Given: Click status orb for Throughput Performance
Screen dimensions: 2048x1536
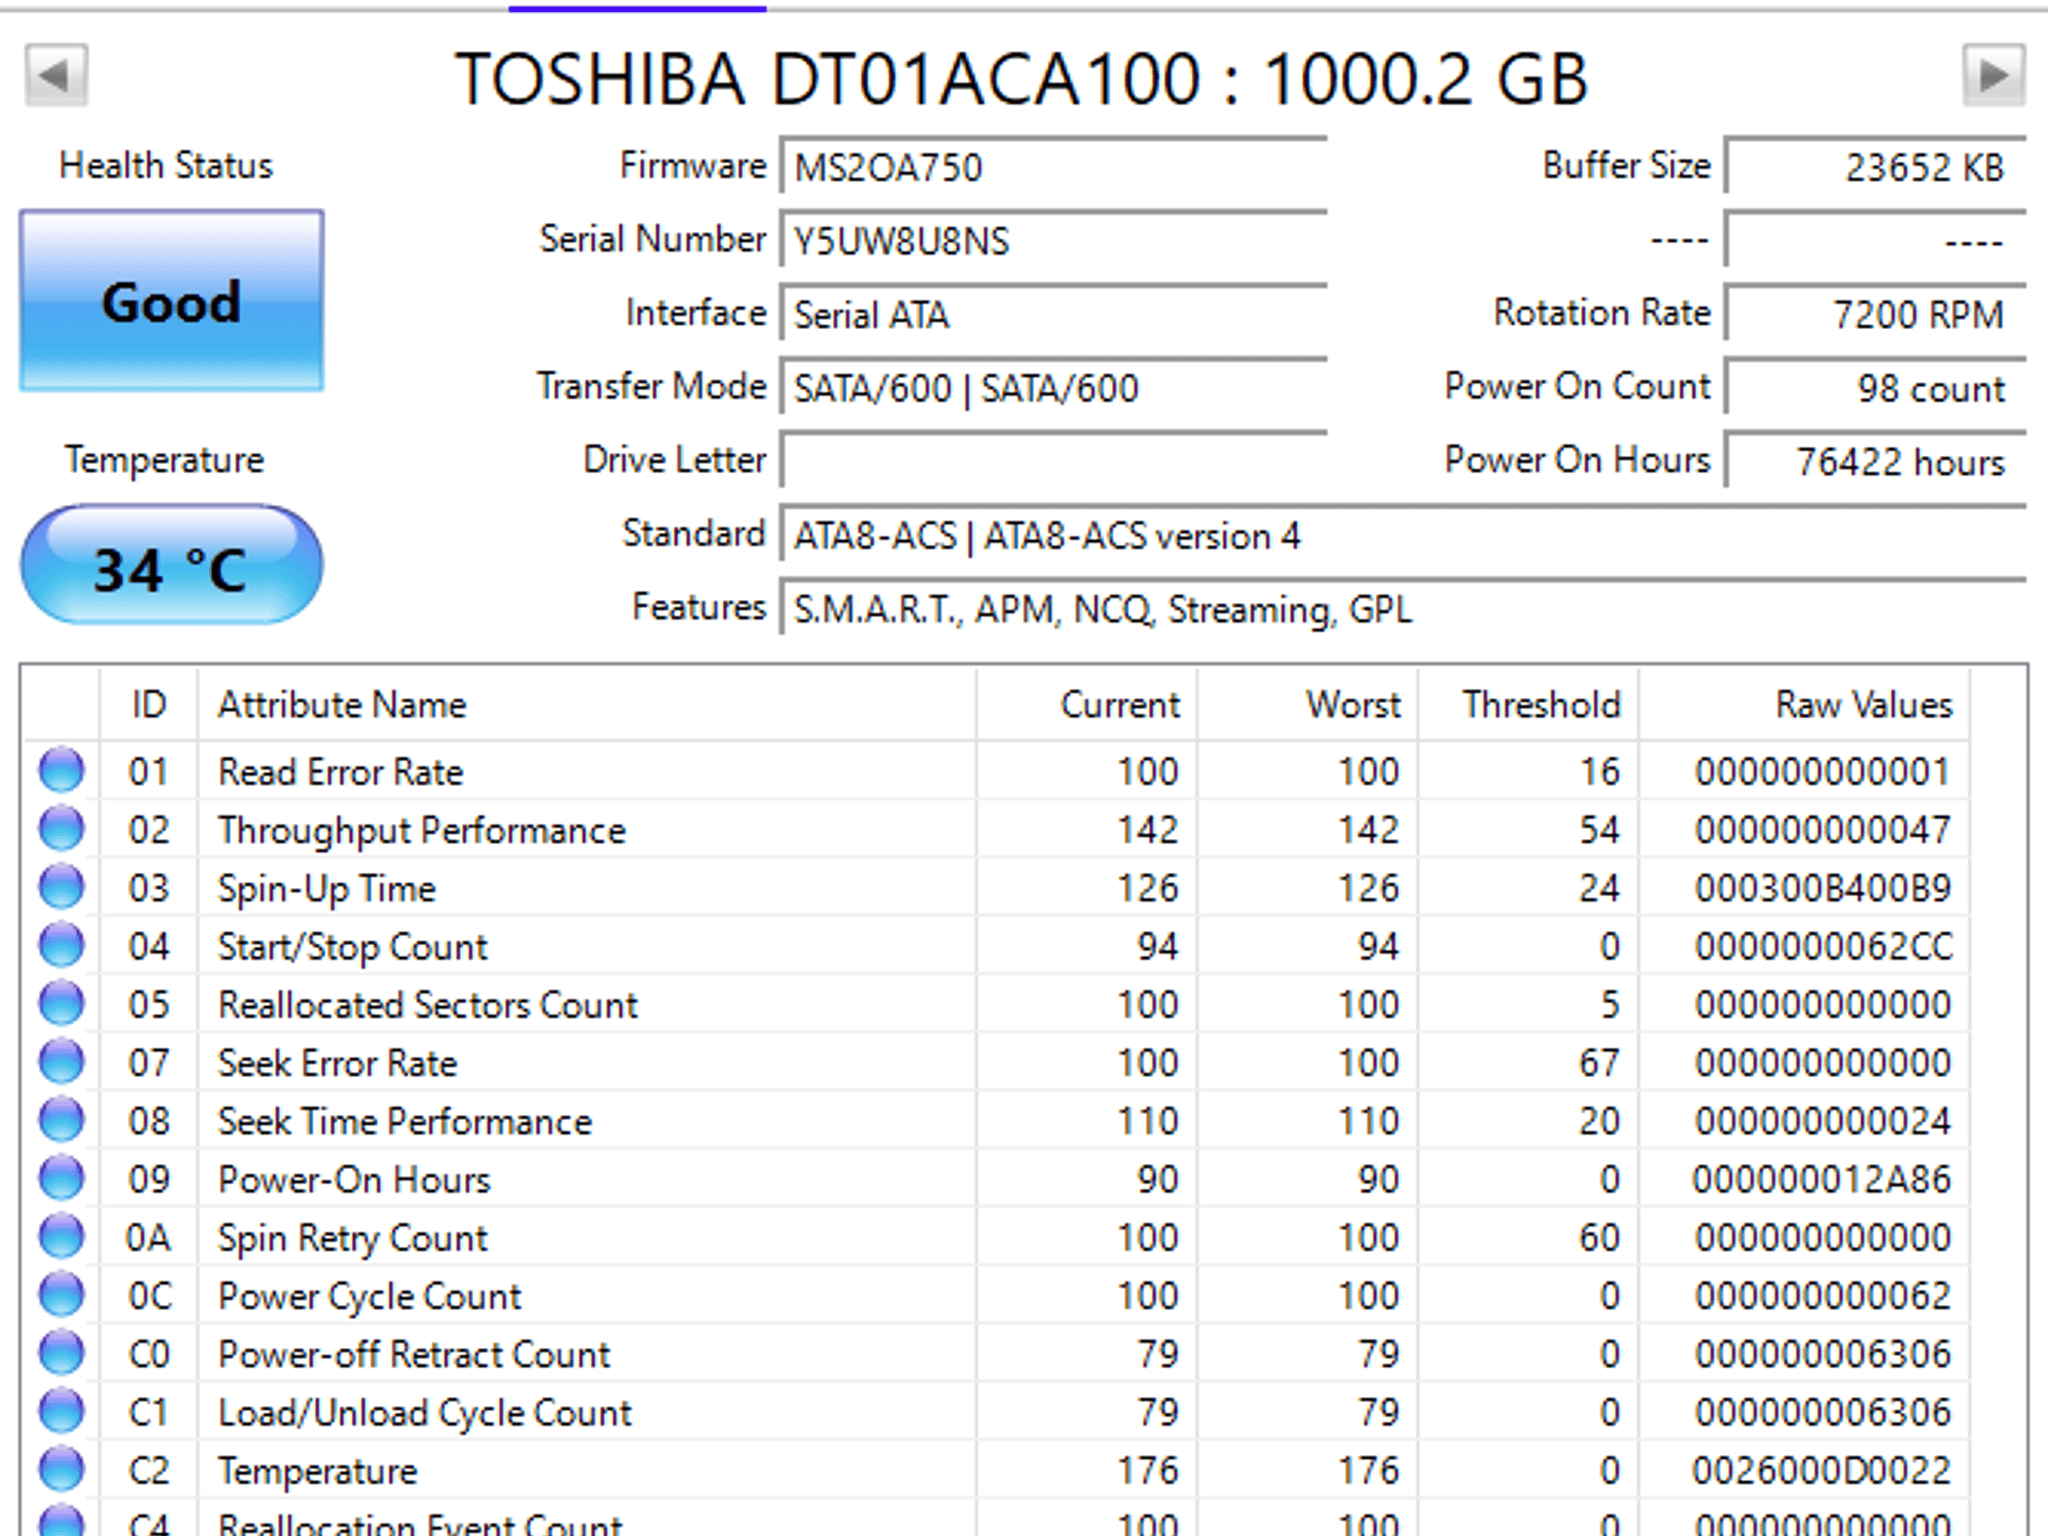Looking at the screenshot, I should coord(62,829).
